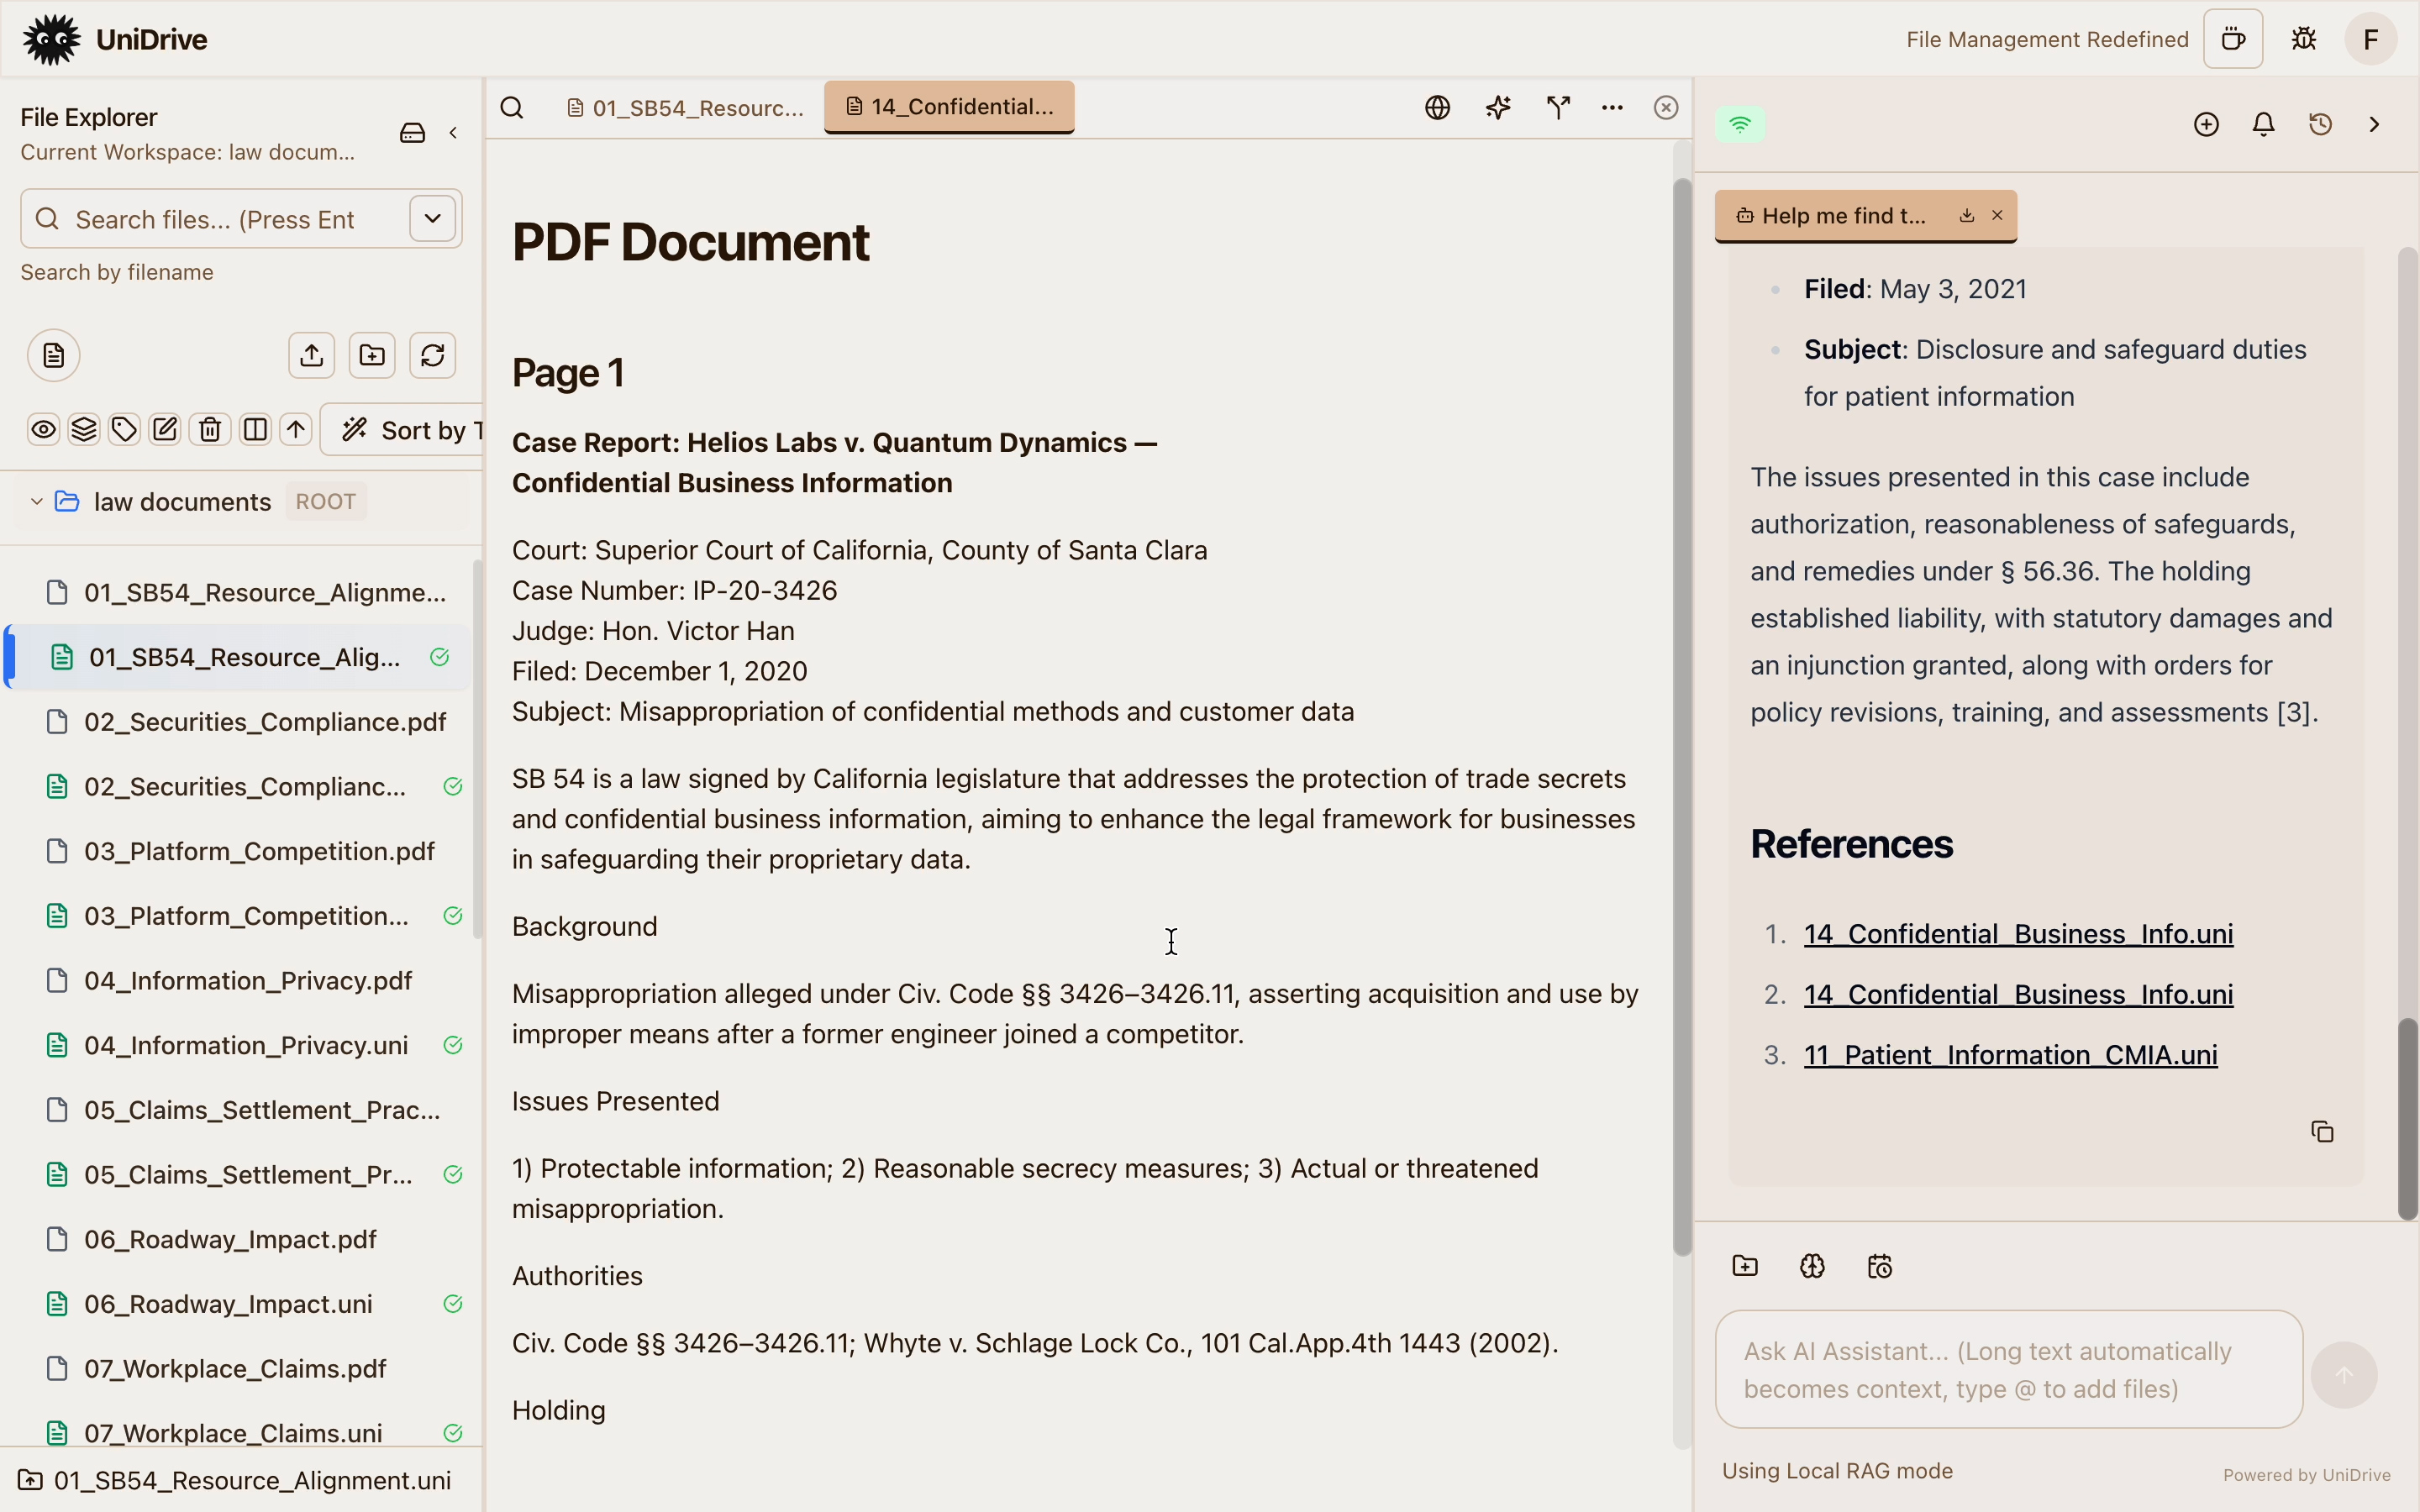The height and width of the screenshot is (1512, 2420).
Task: Click the new folder icon
Action: point(372,355)
